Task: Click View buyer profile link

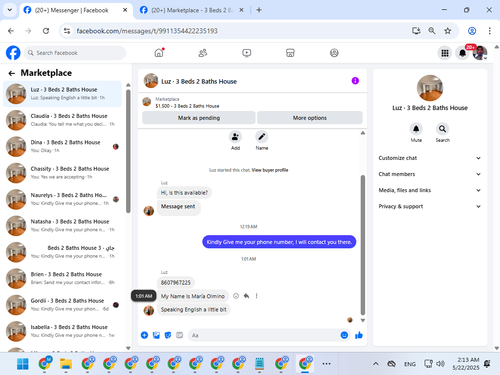Action: click(x=270, y=170)
